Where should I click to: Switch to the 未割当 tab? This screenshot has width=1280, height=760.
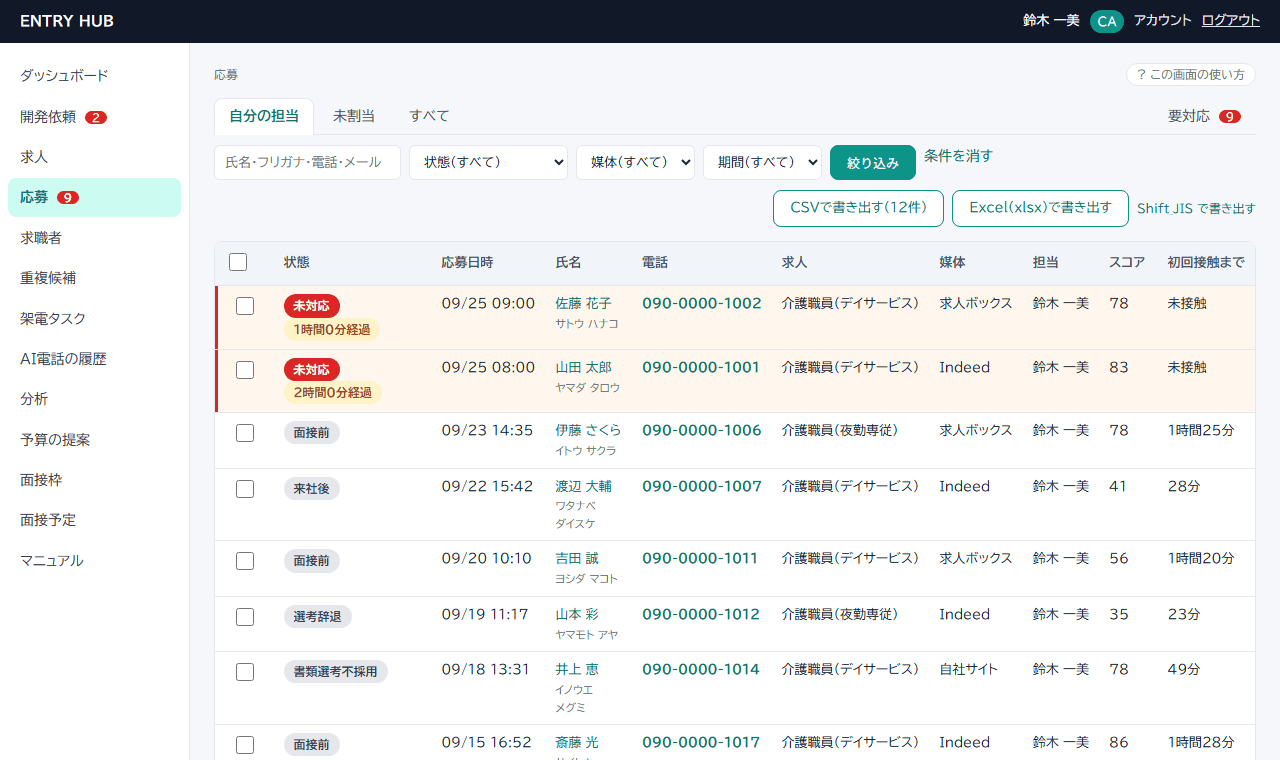pyautogui.click(x=354, y=116)
